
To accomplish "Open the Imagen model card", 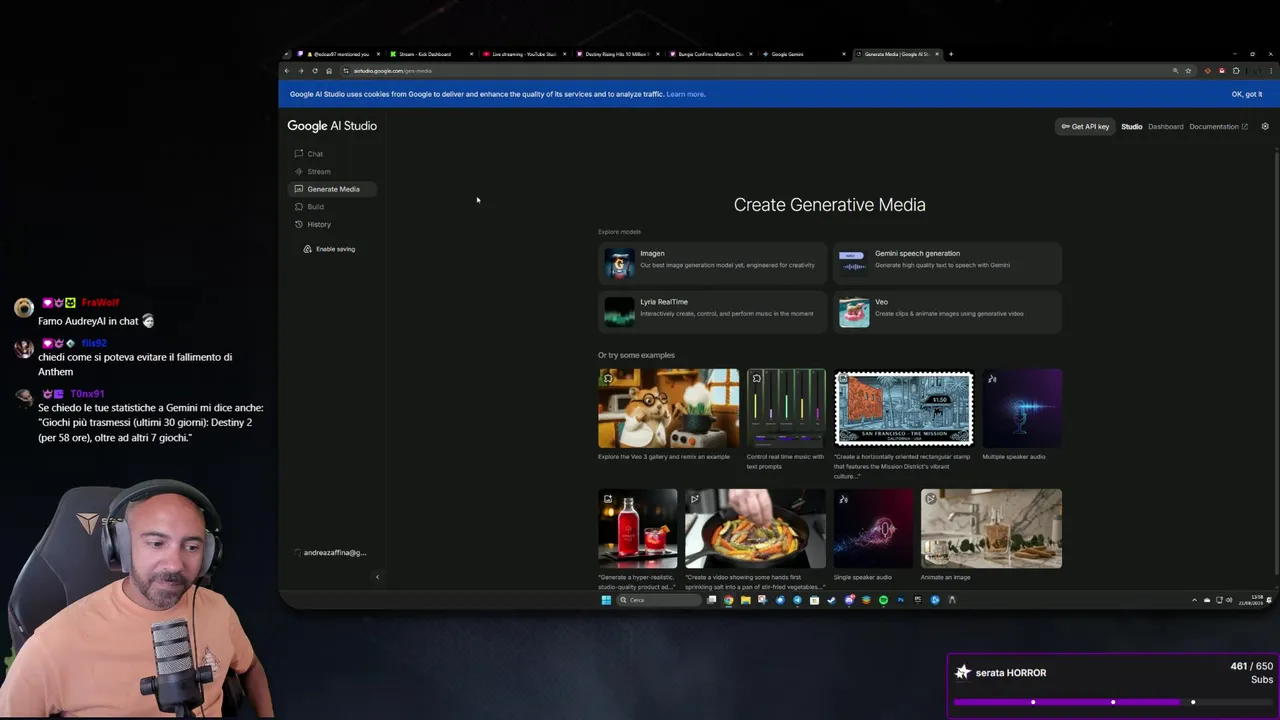I will [x=713, y=263].
